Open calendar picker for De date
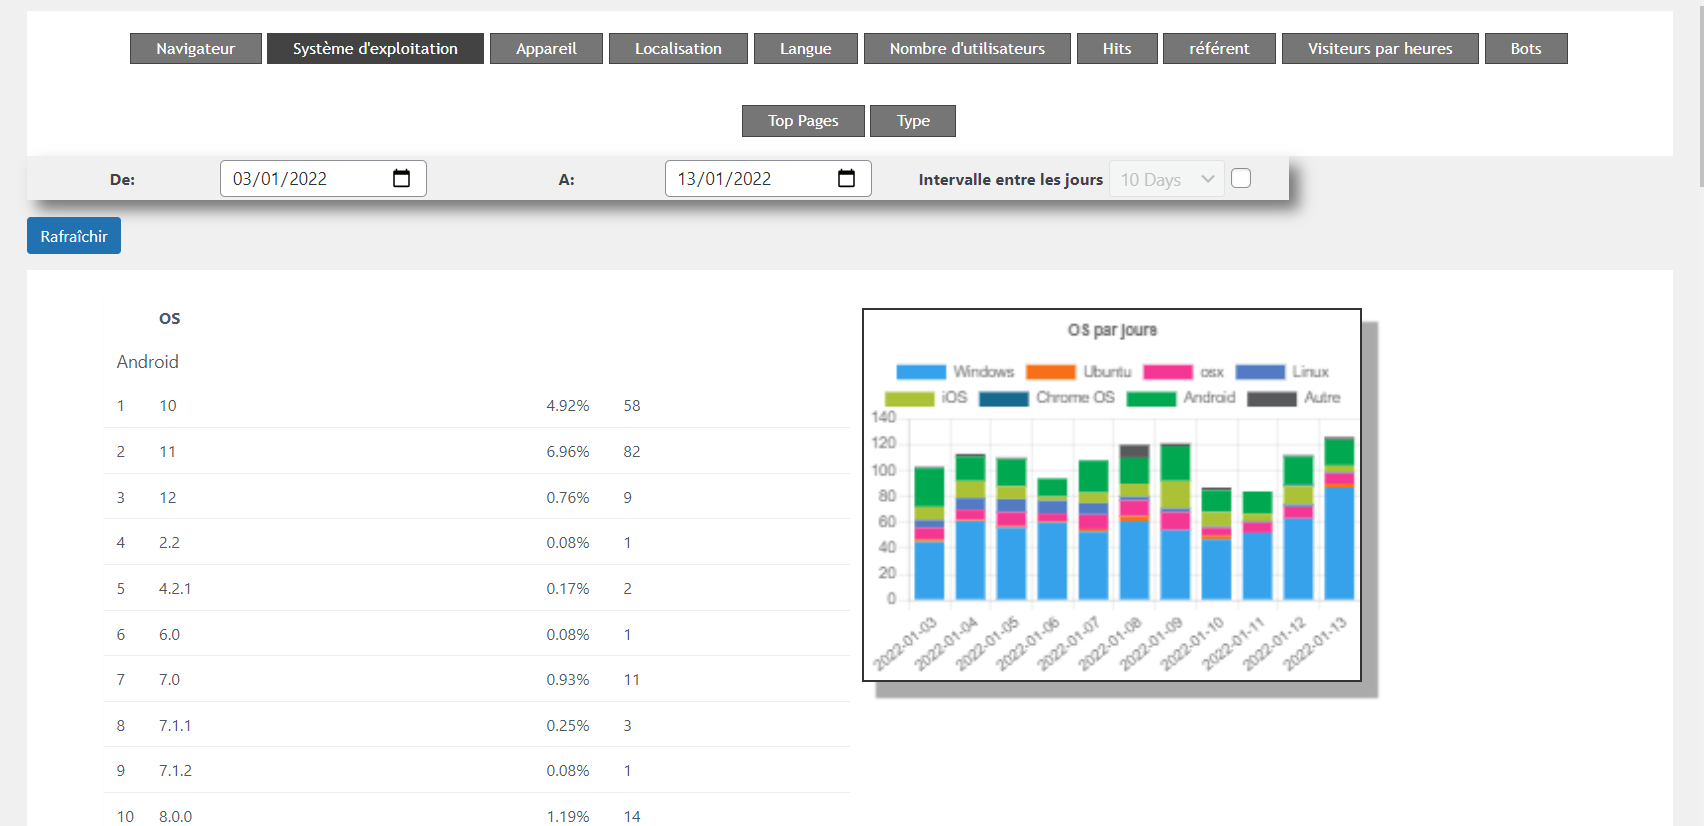This screenshot has width=1704, height=826. pyautogui.click(x=401, y=179)
